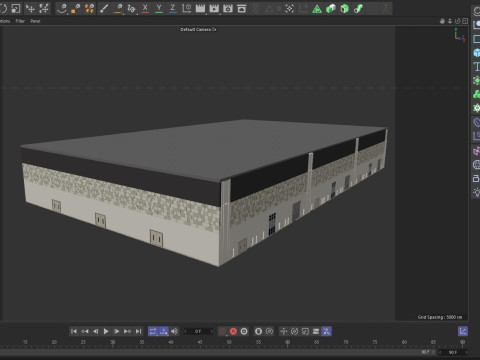Click the green cube generator icon
The height and width of the screenshot is (360, 480).
[331, 8]
